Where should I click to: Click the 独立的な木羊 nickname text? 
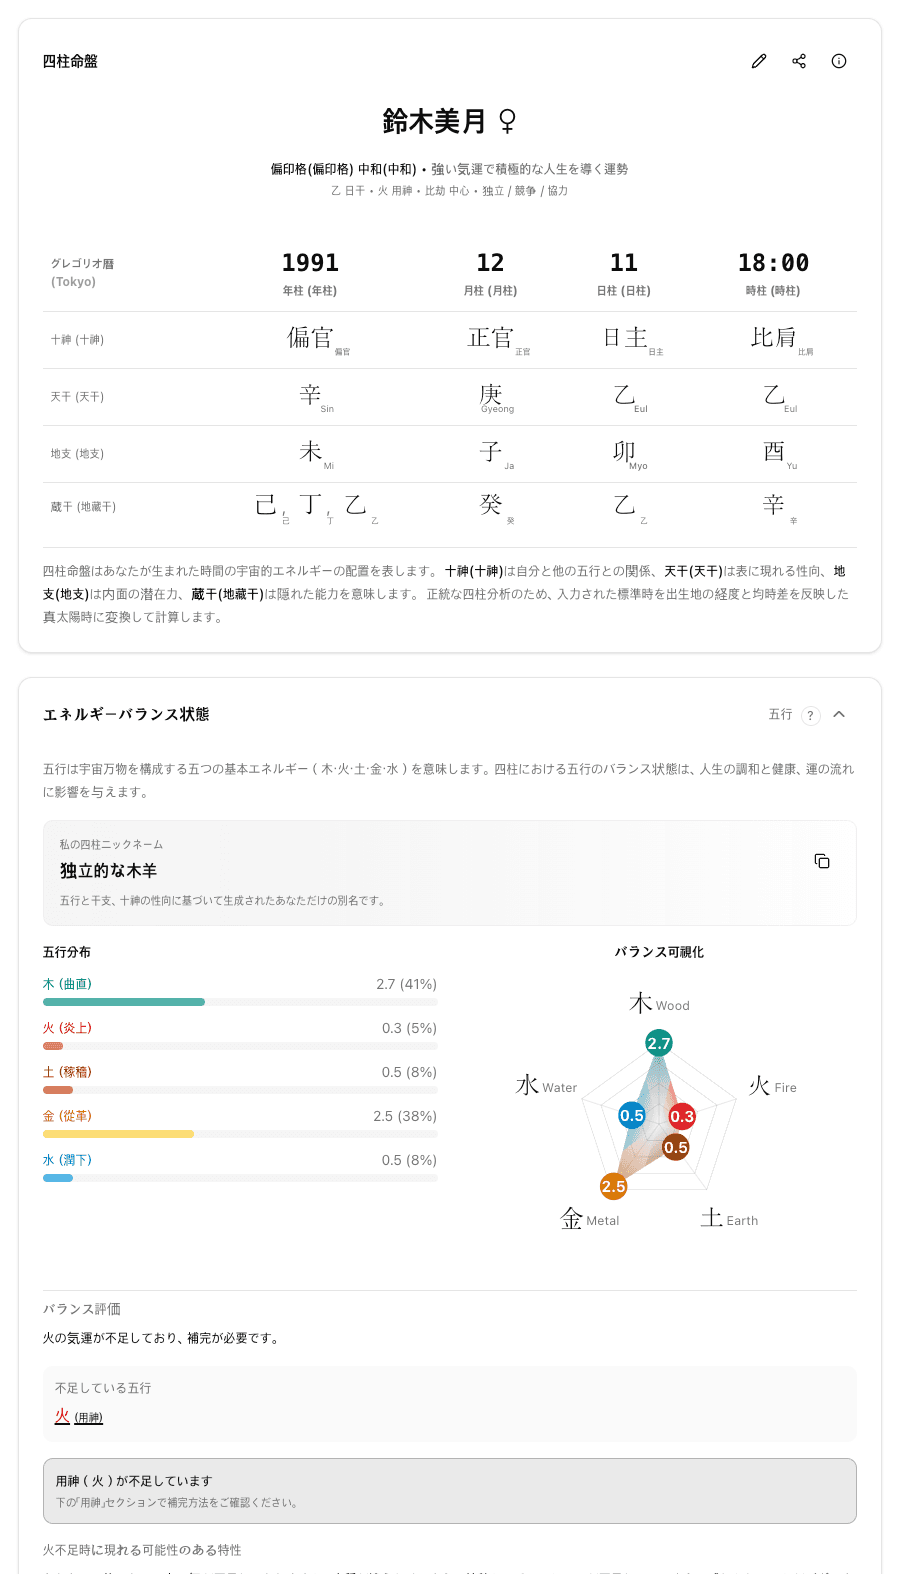tap(108, 871)
